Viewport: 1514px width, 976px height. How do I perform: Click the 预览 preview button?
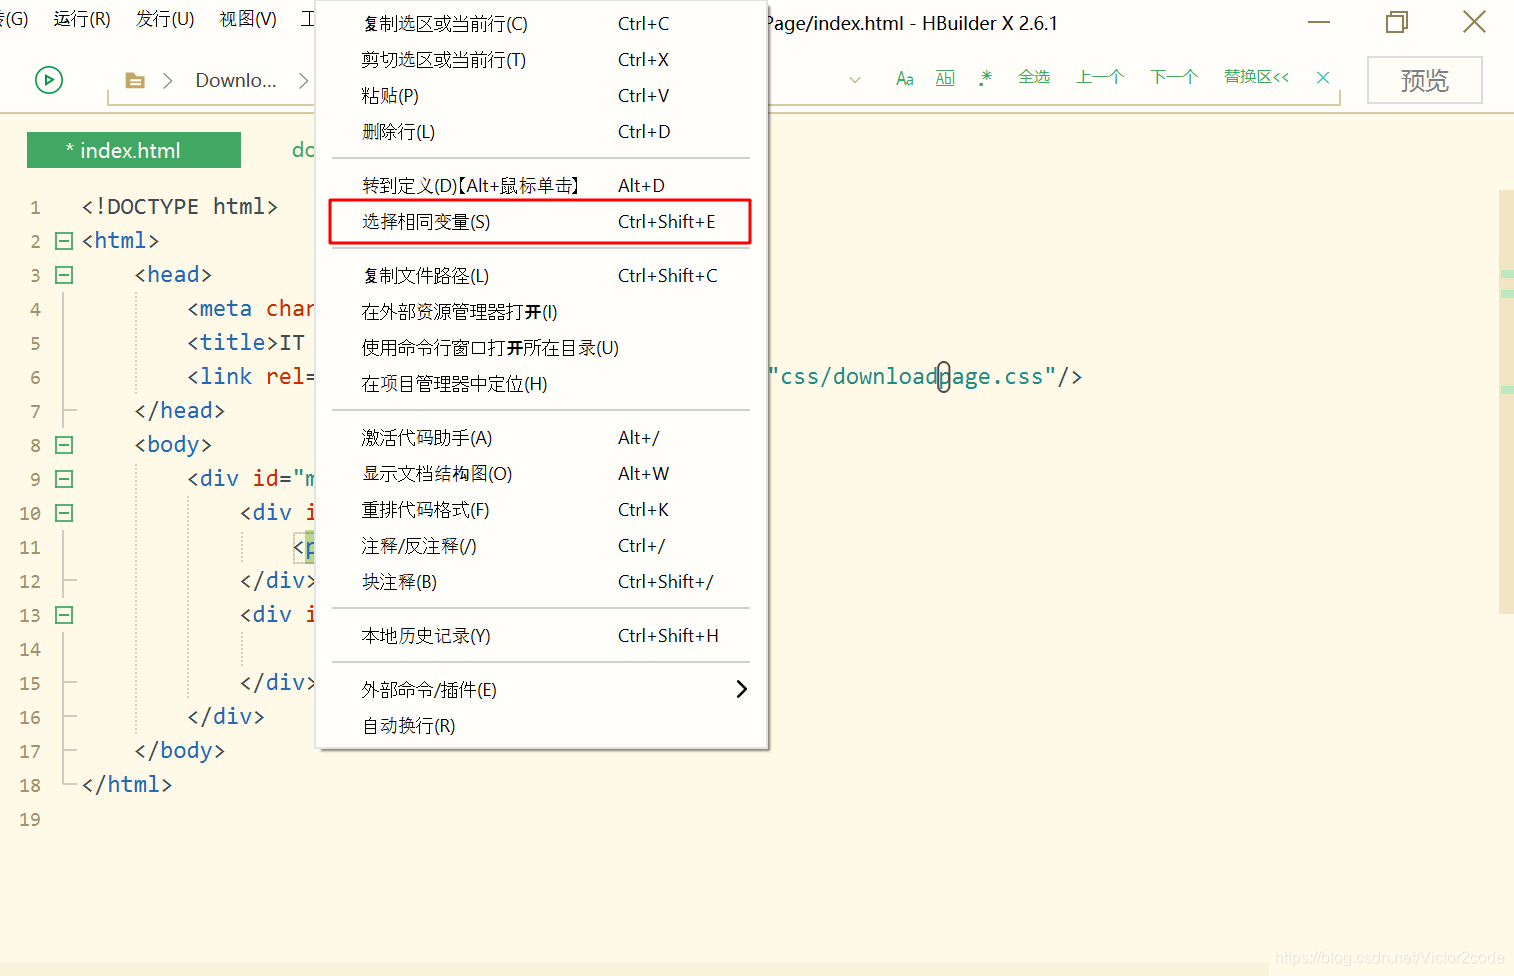click(1425, 80)
